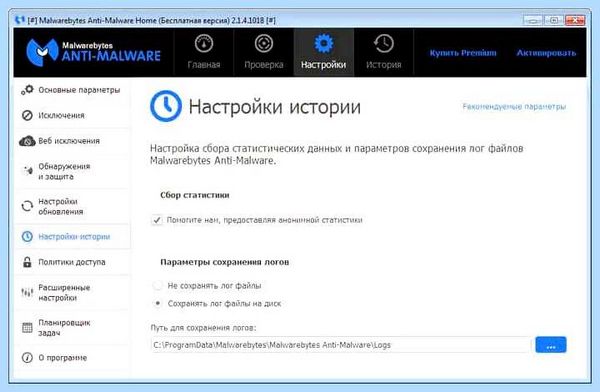Select 'Не сохранять лог файлы' radio button
Screen dimensions: 600x392
tap(157, 286)
